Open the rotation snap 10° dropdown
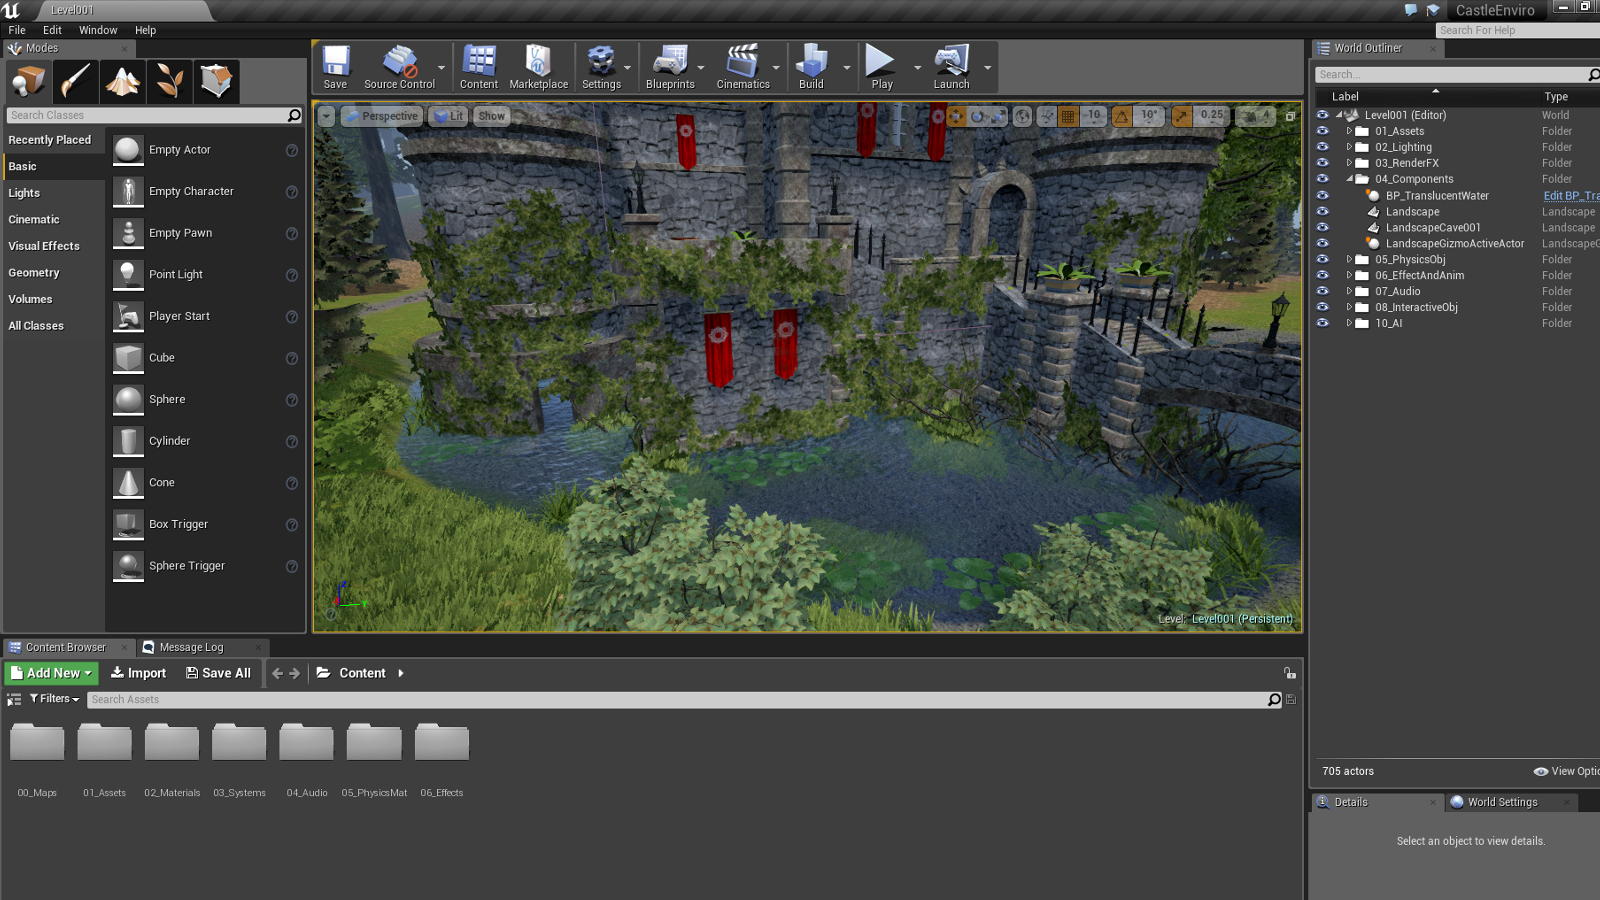1600x900 pixels. tap(1149, 116)
